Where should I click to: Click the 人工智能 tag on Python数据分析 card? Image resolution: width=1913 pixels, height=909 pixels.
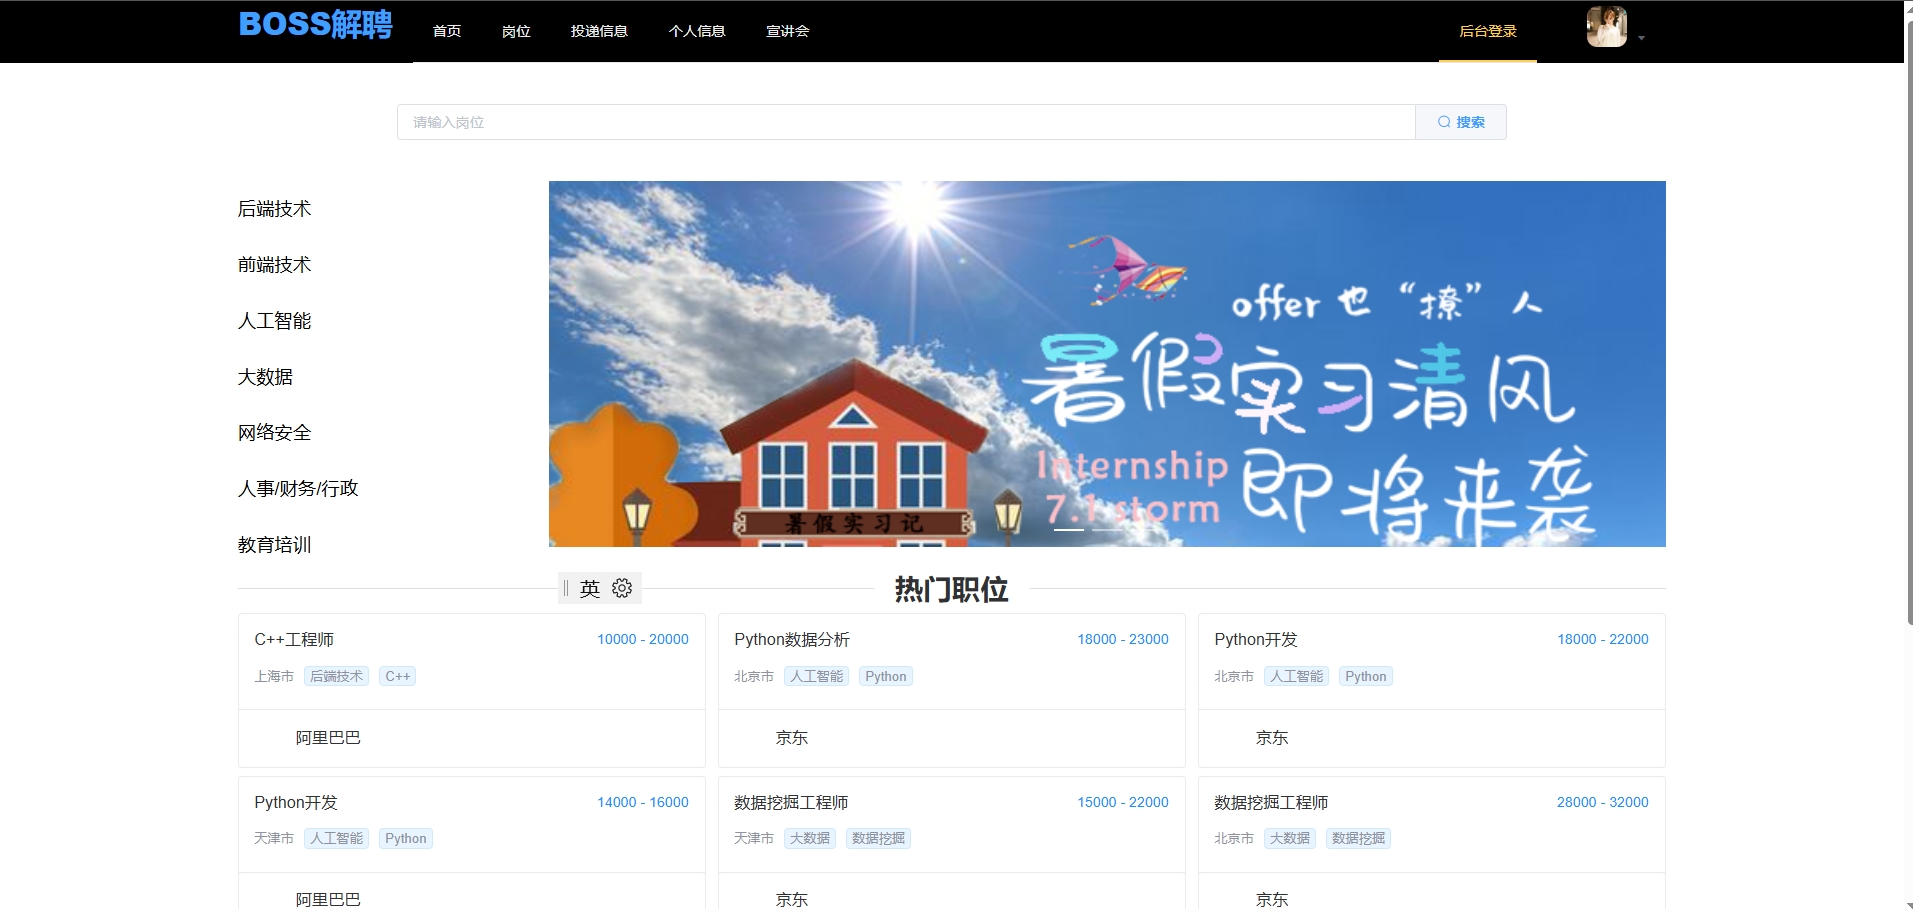[817, 677]
